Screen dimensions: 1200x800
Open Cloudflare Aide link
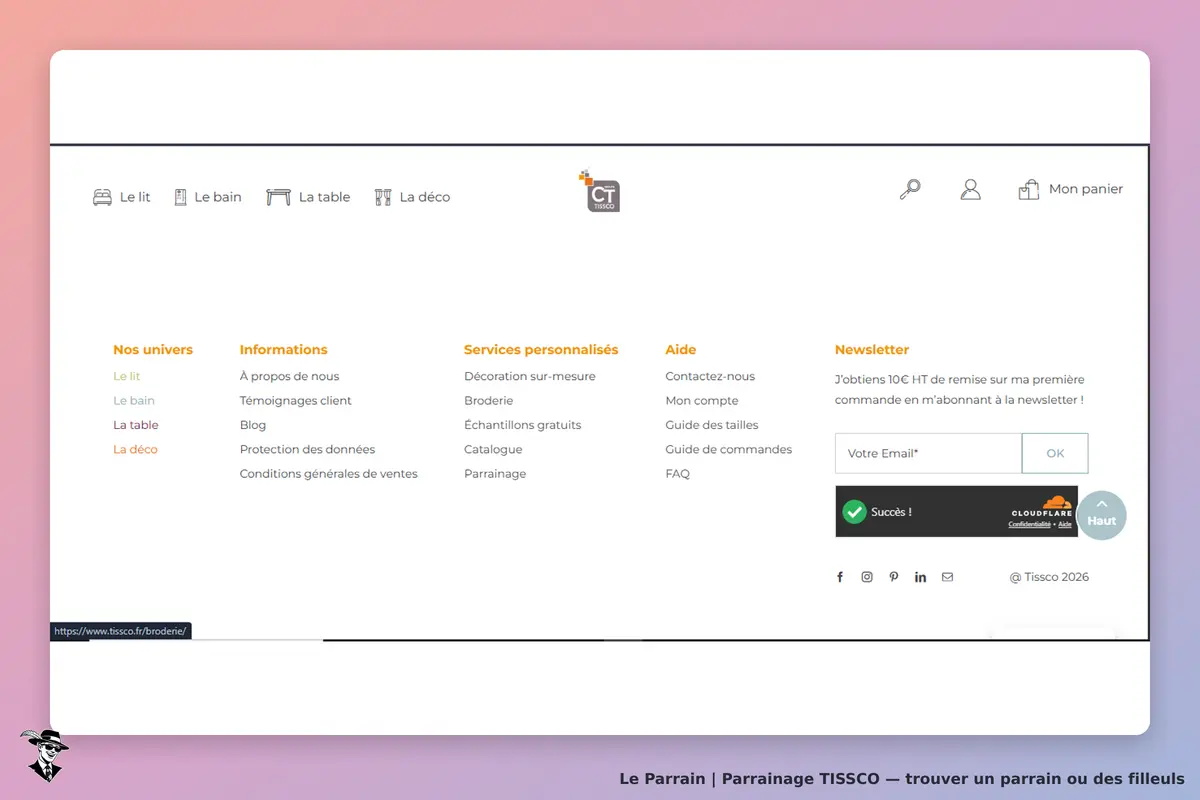[x=1065, y=524]
